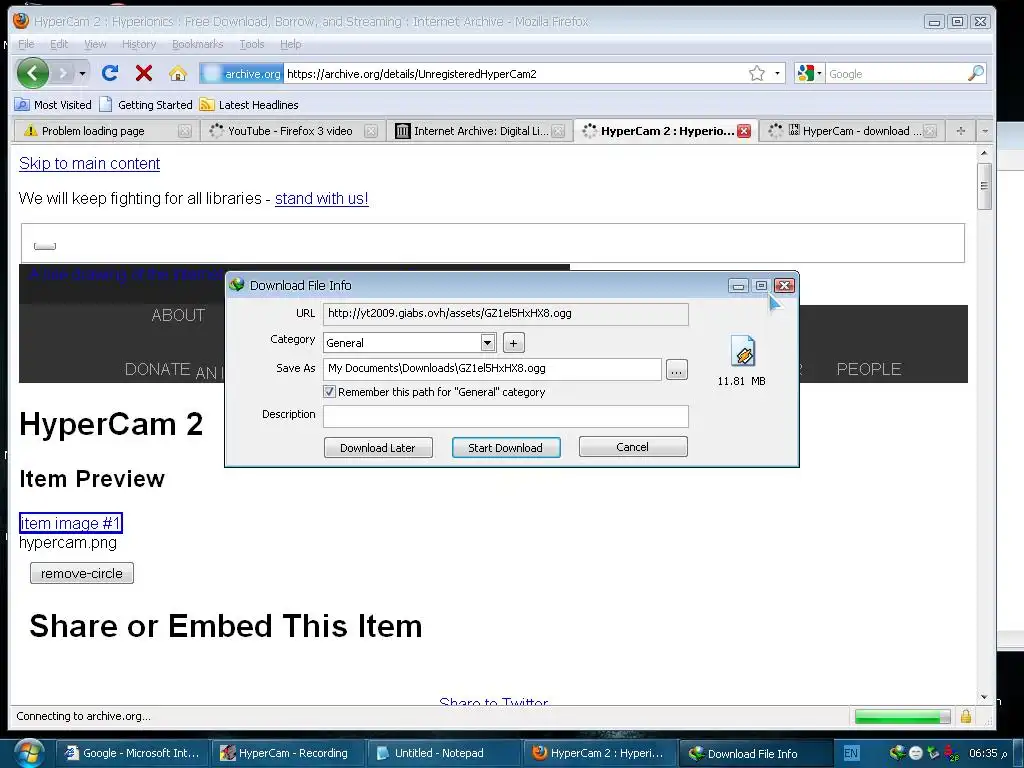Open the View menu
This screenshot has height=768, width=1024.
pyautogui.click(x=95, y=44)
